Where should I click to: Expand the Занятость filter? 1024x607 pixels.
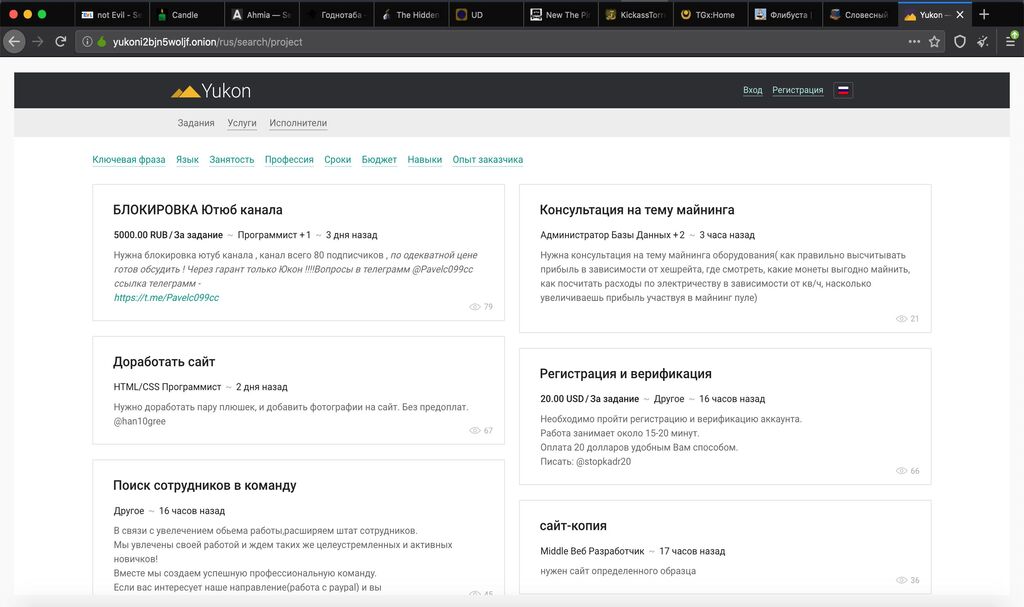click(232, 160)
